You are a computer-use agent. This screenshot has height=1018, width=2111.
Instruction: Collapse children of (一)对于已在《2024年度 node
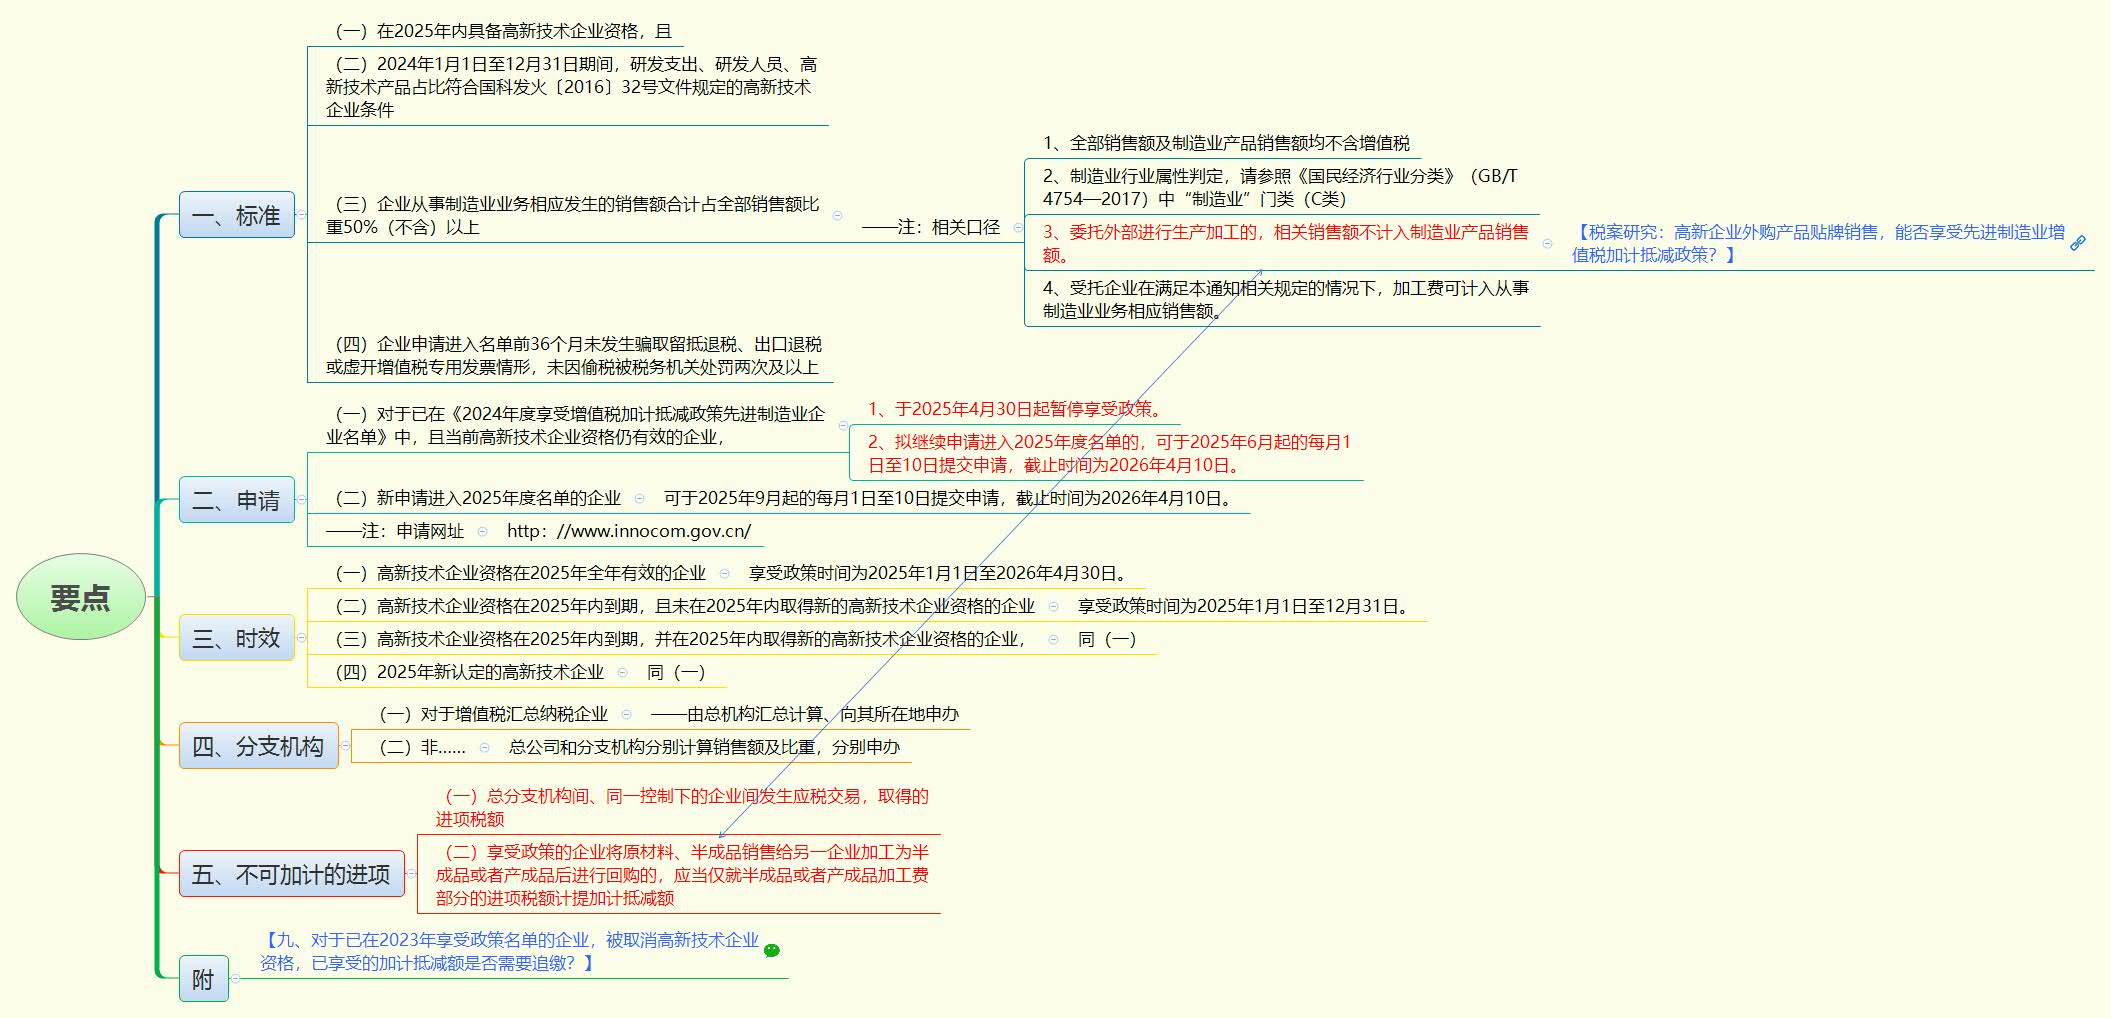(x=843, y=425)
